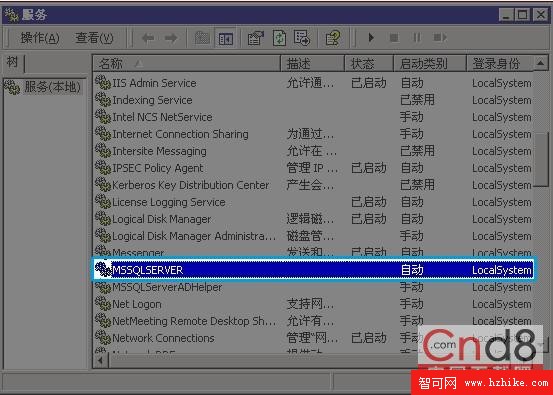The image size is (553, 395).
Task: Click the vertical scrollbar thumb
Action: click(541, 159)
